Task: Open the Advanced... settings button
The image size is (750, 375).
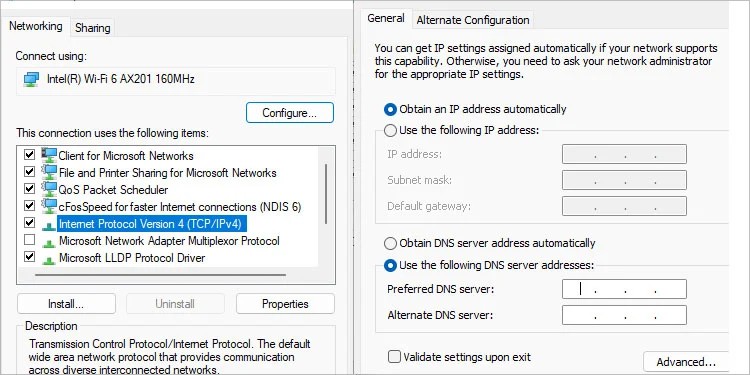Action: pyautogui.click(x=686, y=362)
